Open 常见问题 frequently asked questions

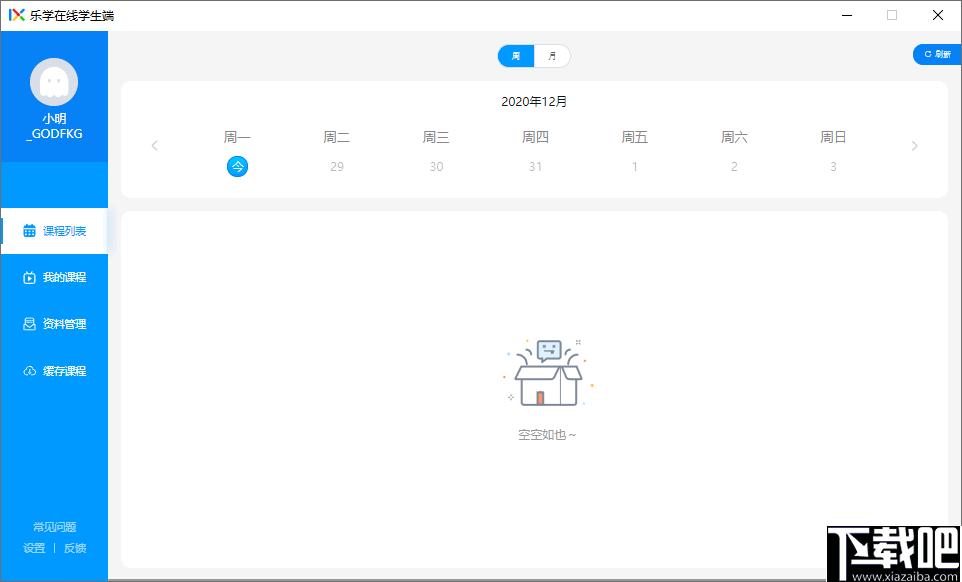(x=55, y=526)
